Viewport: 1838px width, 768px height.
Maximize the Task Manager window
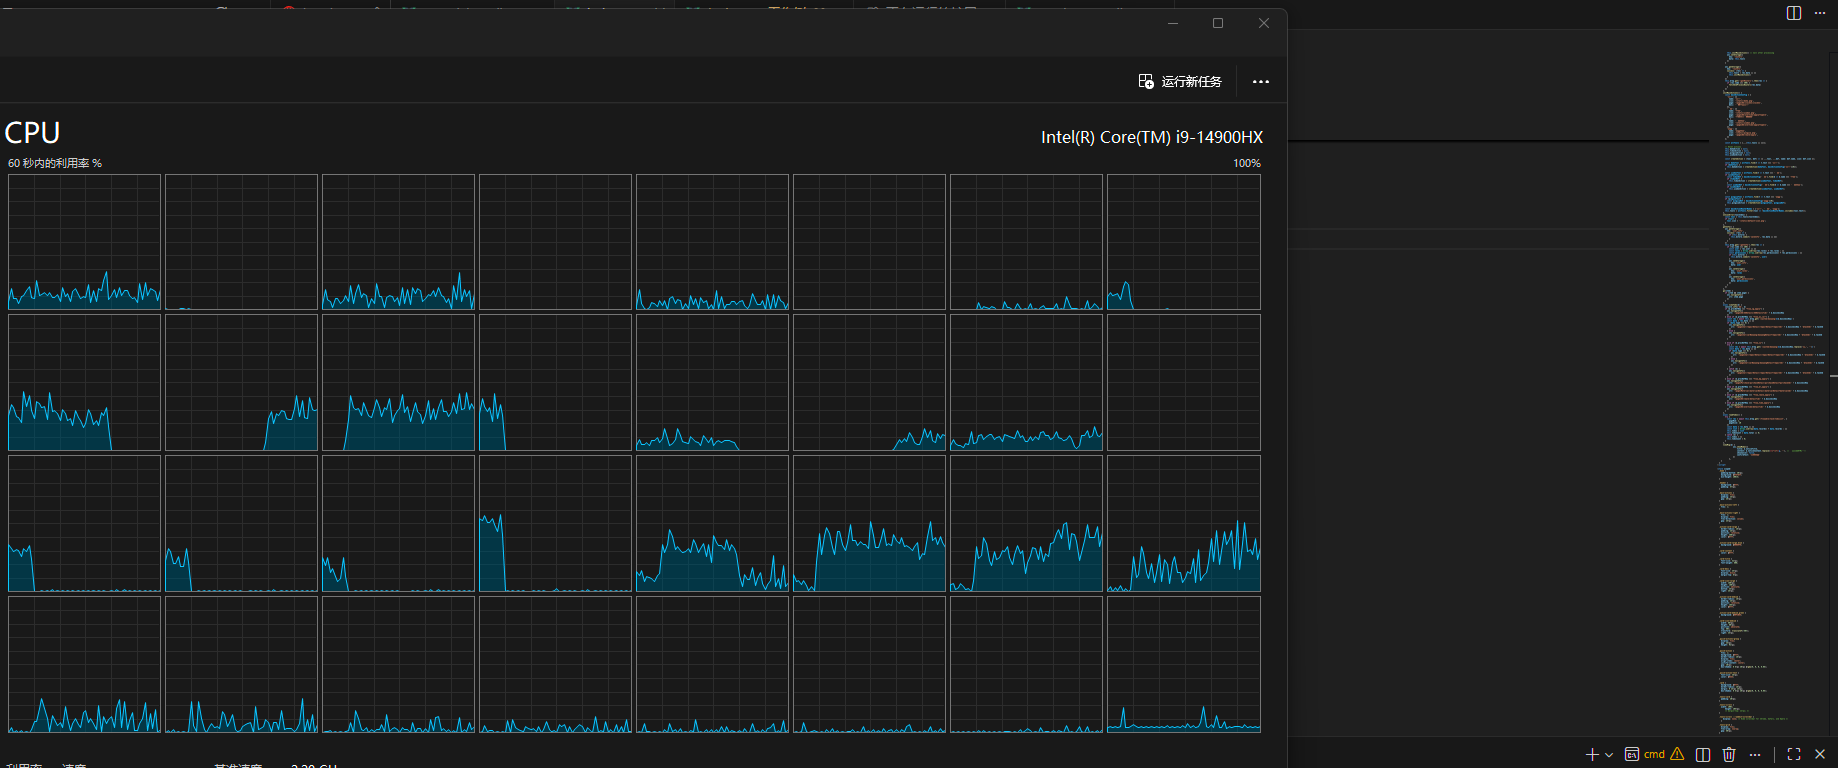click(1218, 23)
